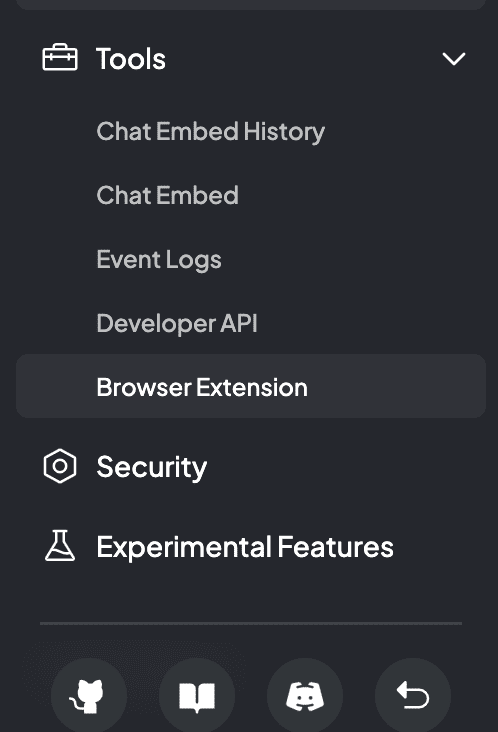The image size is (498, 732).
Task: Click the back arrow return icon
Action: tap(413, 695)
